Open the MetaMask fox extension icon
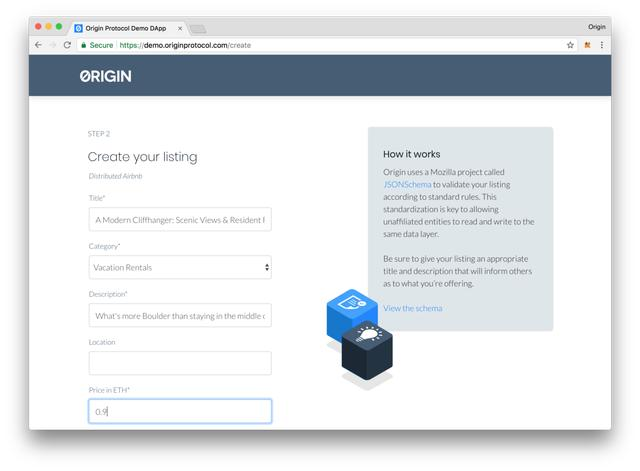This screenshot has width=640, height=471. (x=587, y=45)
